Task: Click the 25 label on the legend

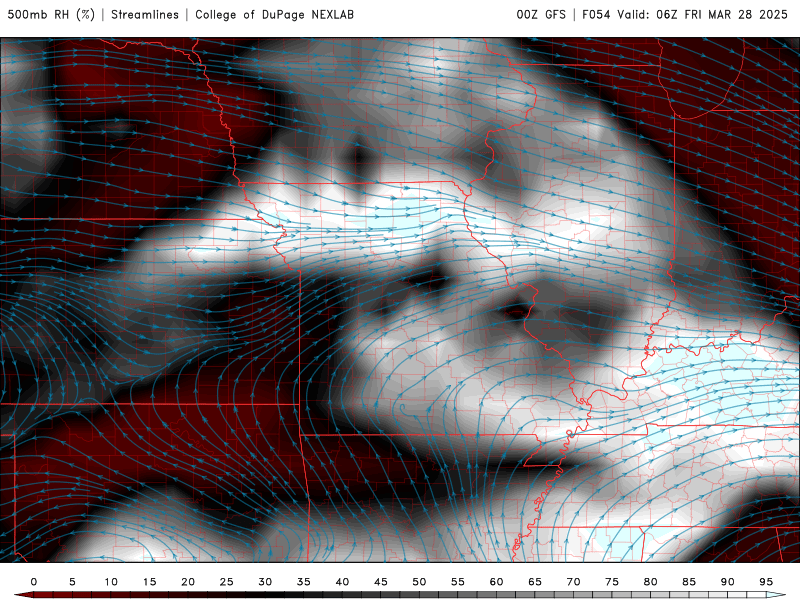Action: point(227,582)
